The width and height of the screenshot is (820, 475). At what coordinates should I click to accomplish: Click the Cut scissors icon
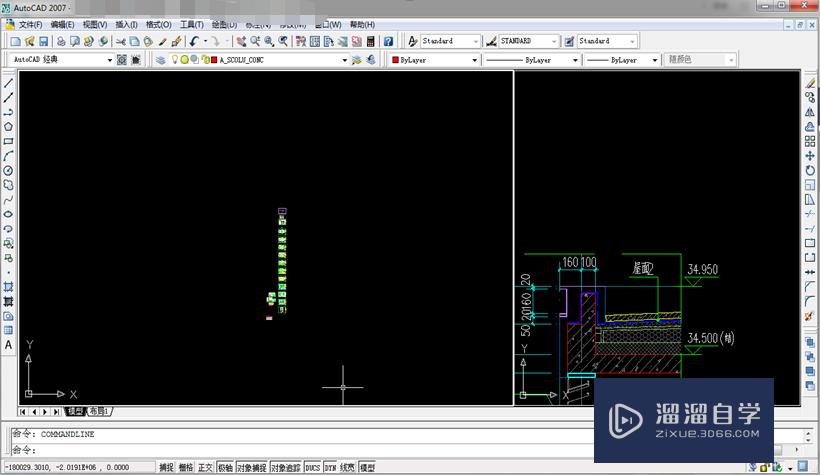(x=121, y=41)
